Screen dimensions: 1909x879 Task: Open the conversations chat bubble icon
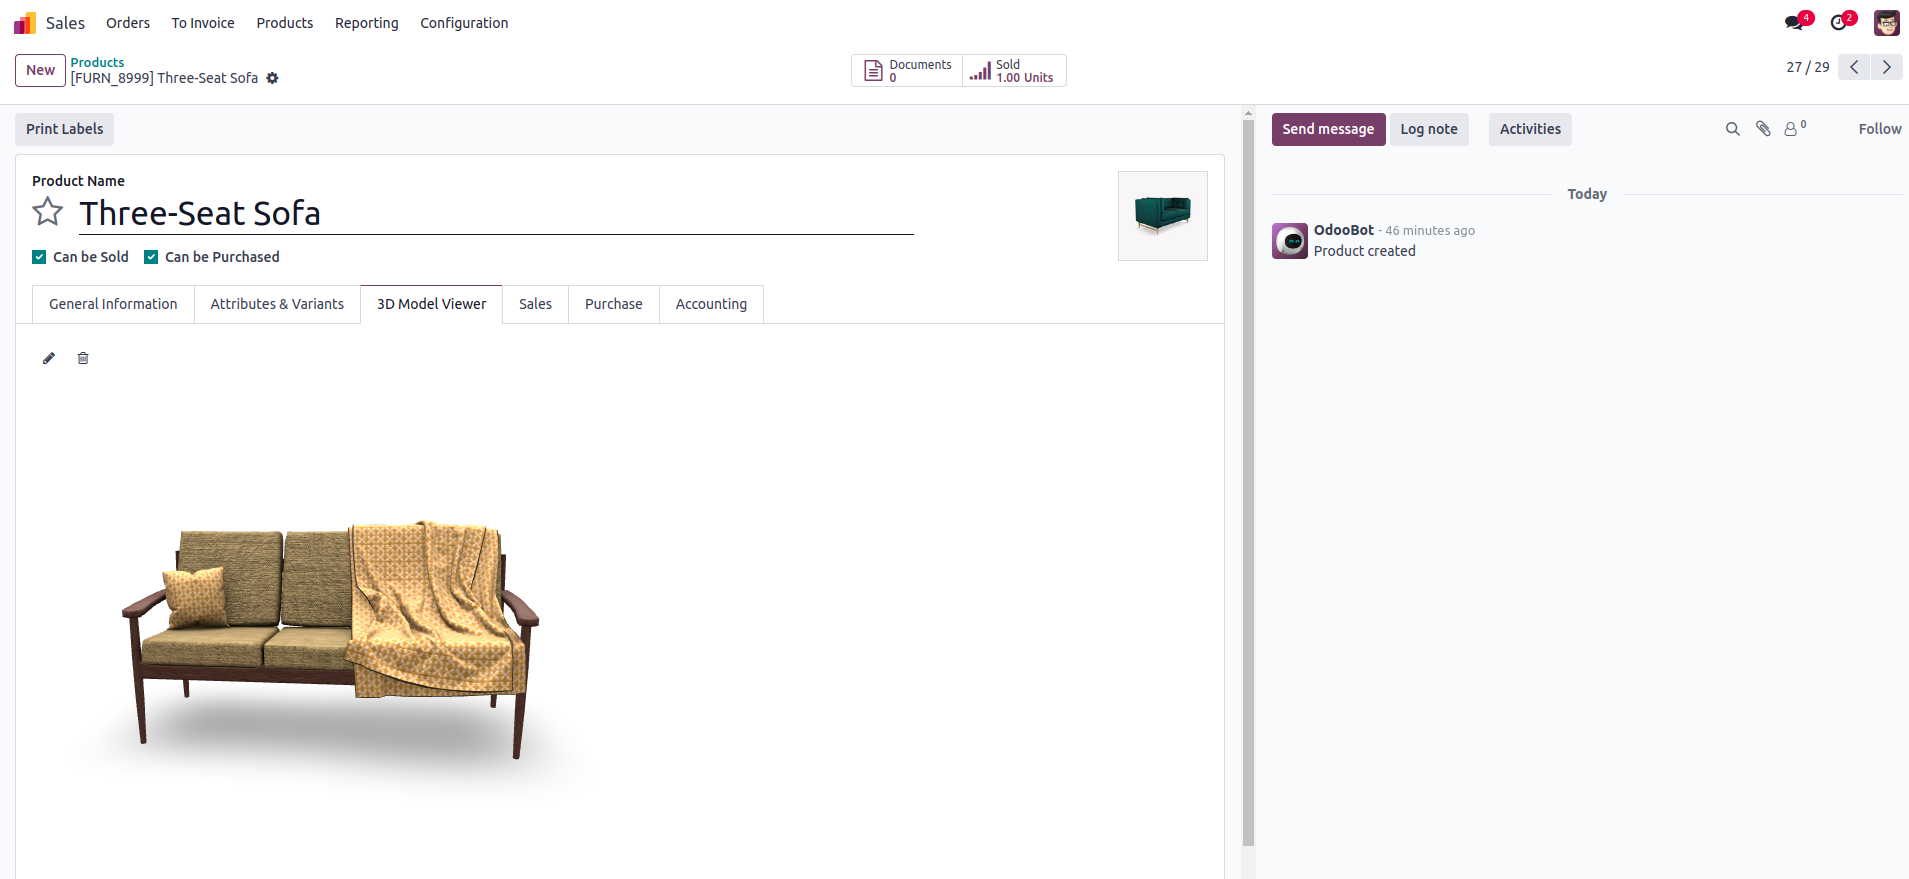pos(1795,22)
